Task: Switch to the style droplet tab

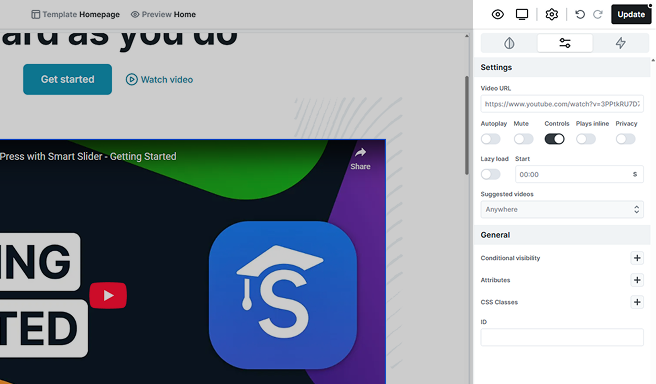Action: [x=509, y=43]
